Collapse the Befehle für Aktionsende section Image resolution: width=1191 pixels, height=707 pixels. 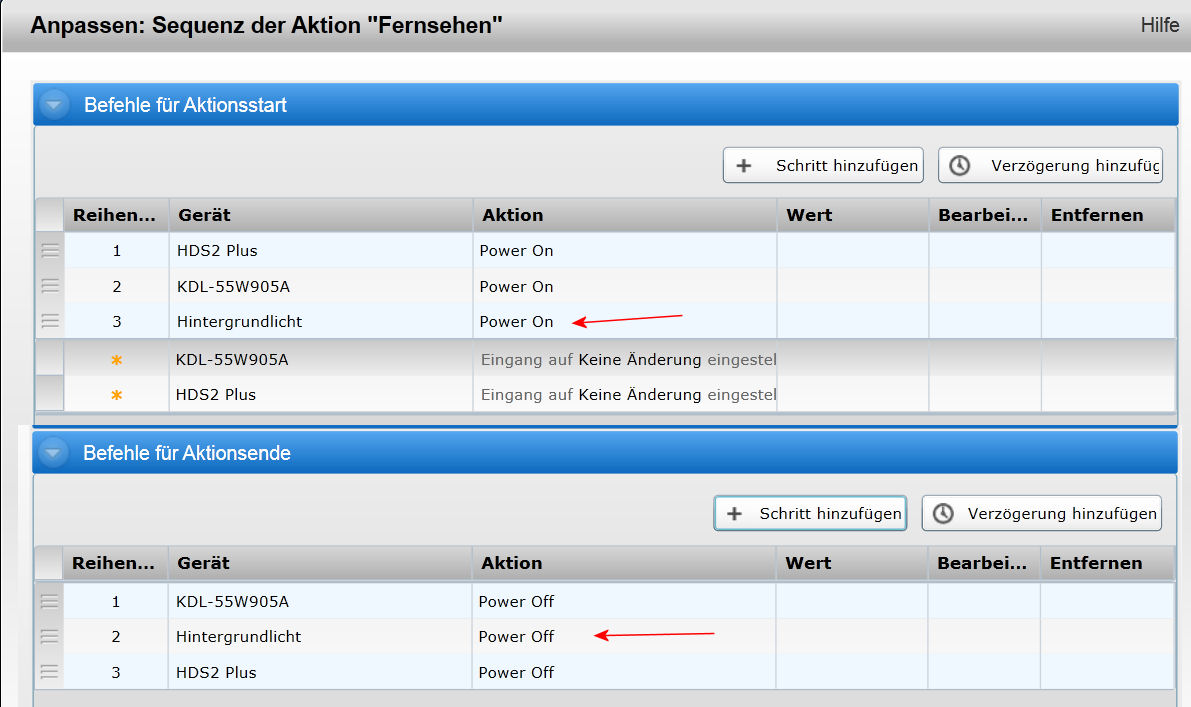point(53,453)
